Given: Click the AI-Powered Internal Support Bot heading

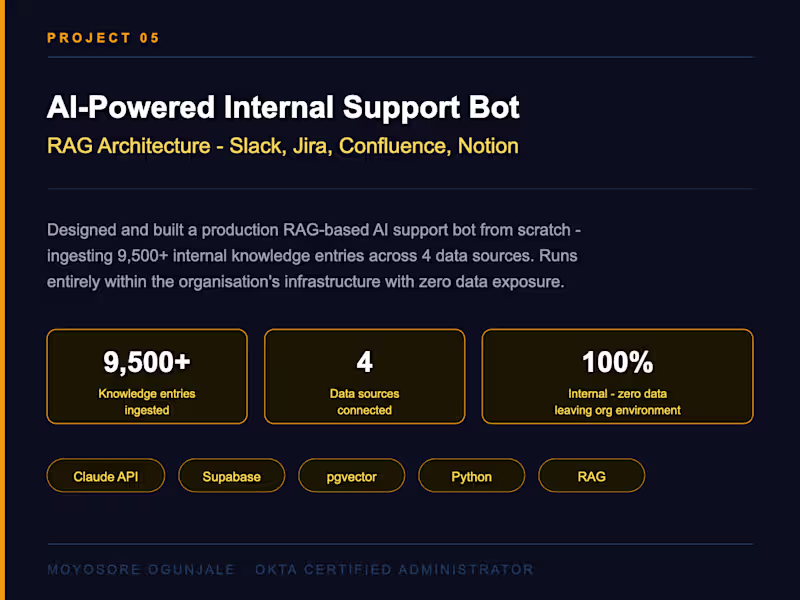Looking at the screenshot, I should pyautogui.click(x=283, y=107).
